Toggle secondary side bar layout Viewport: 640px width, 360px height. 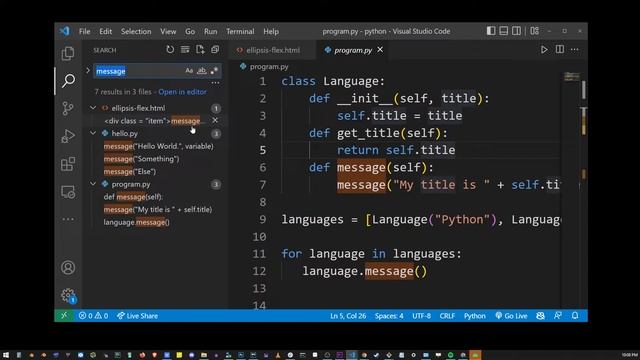pyautogui.click(x=516, y=31)
